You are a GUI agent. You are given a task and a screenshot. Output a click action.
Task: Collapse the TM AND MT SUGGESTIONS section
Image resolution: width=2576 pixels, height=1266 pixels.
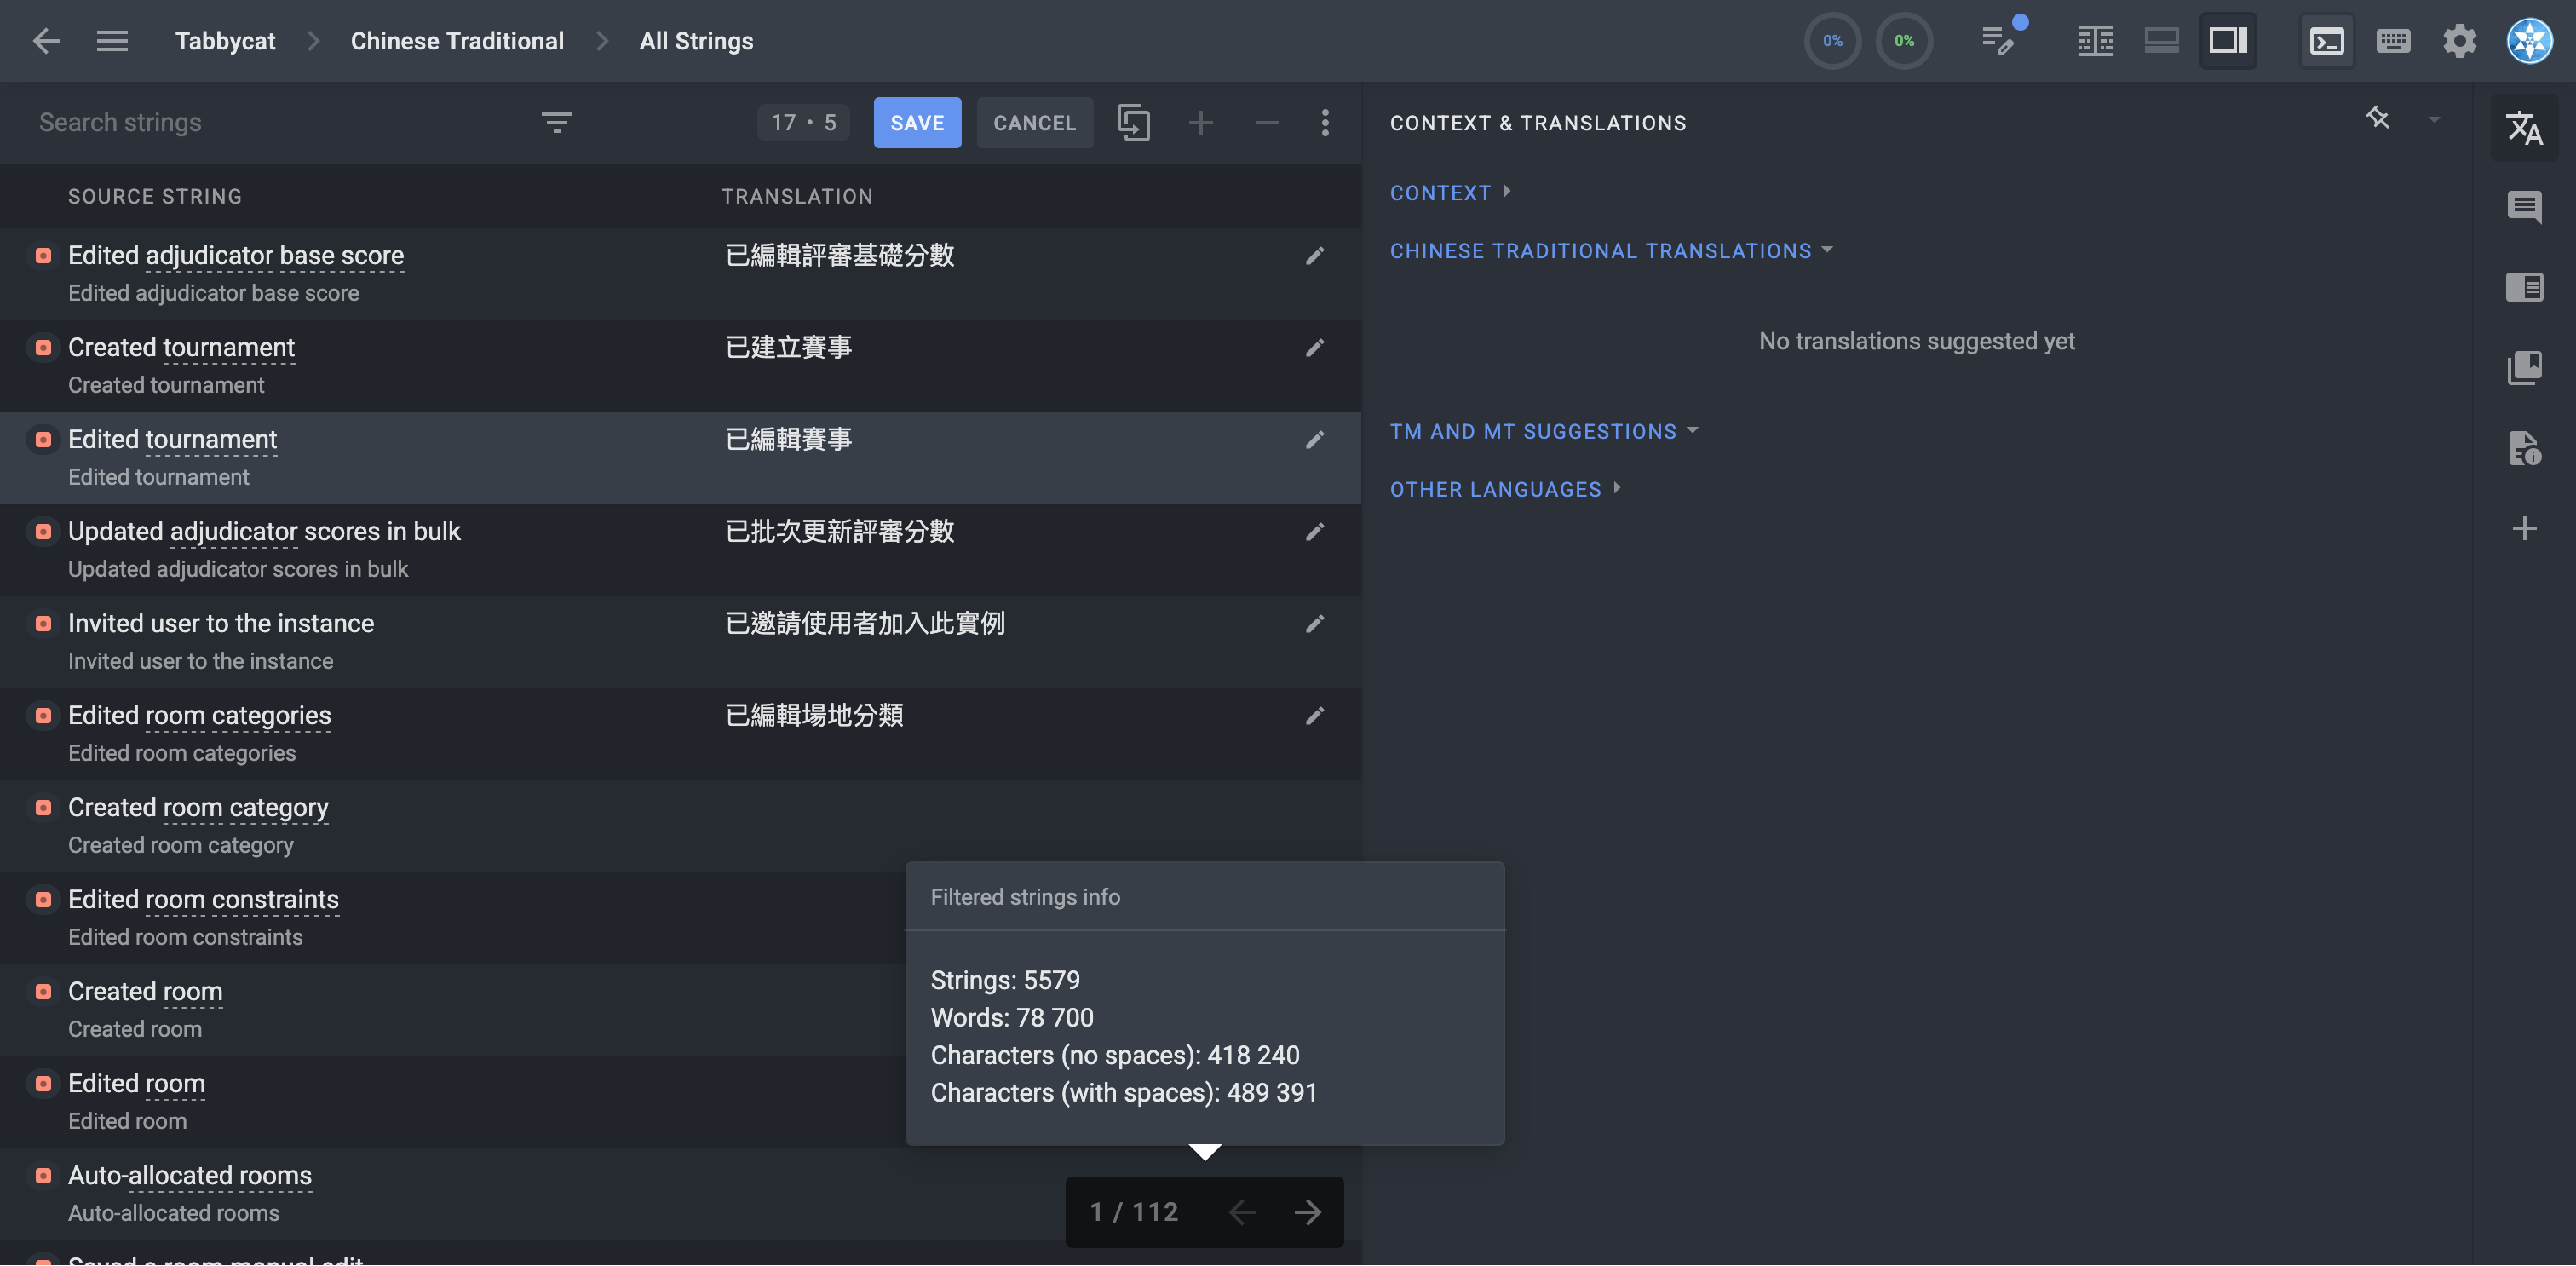1544,431
